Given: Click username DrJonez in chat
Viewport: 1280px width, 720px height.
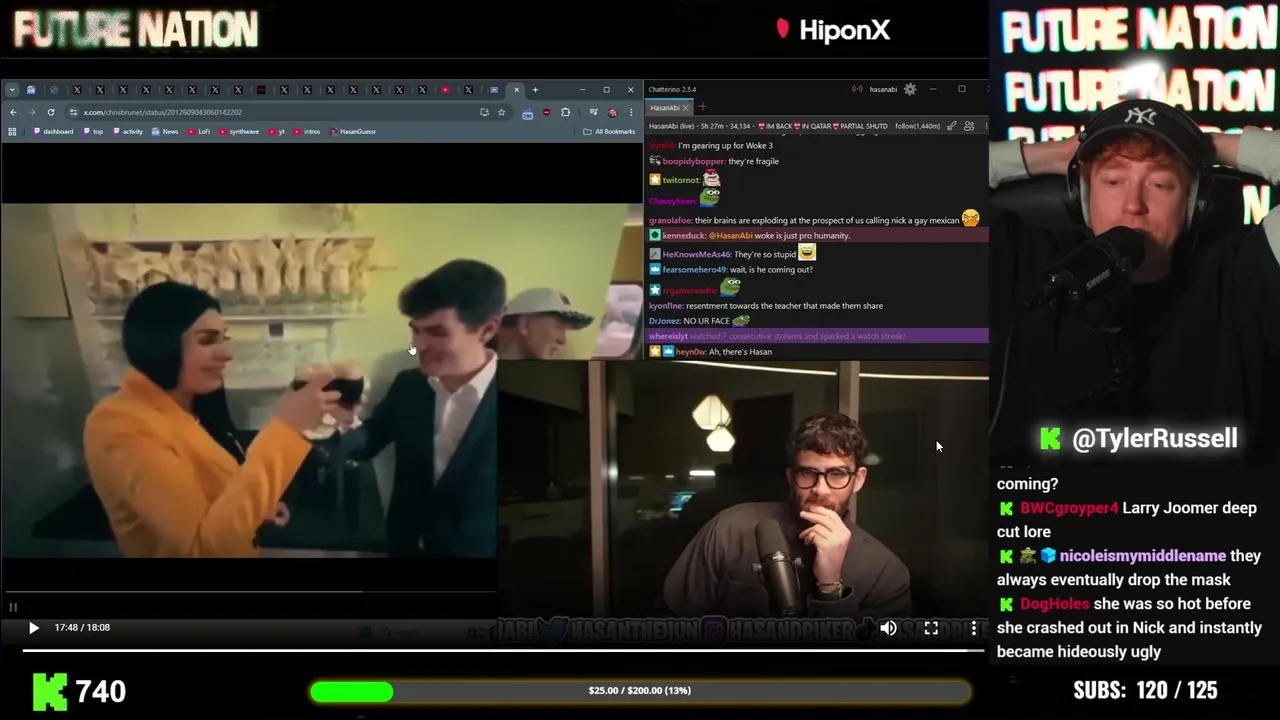Looking at the screenshot, I should point(664,321).
